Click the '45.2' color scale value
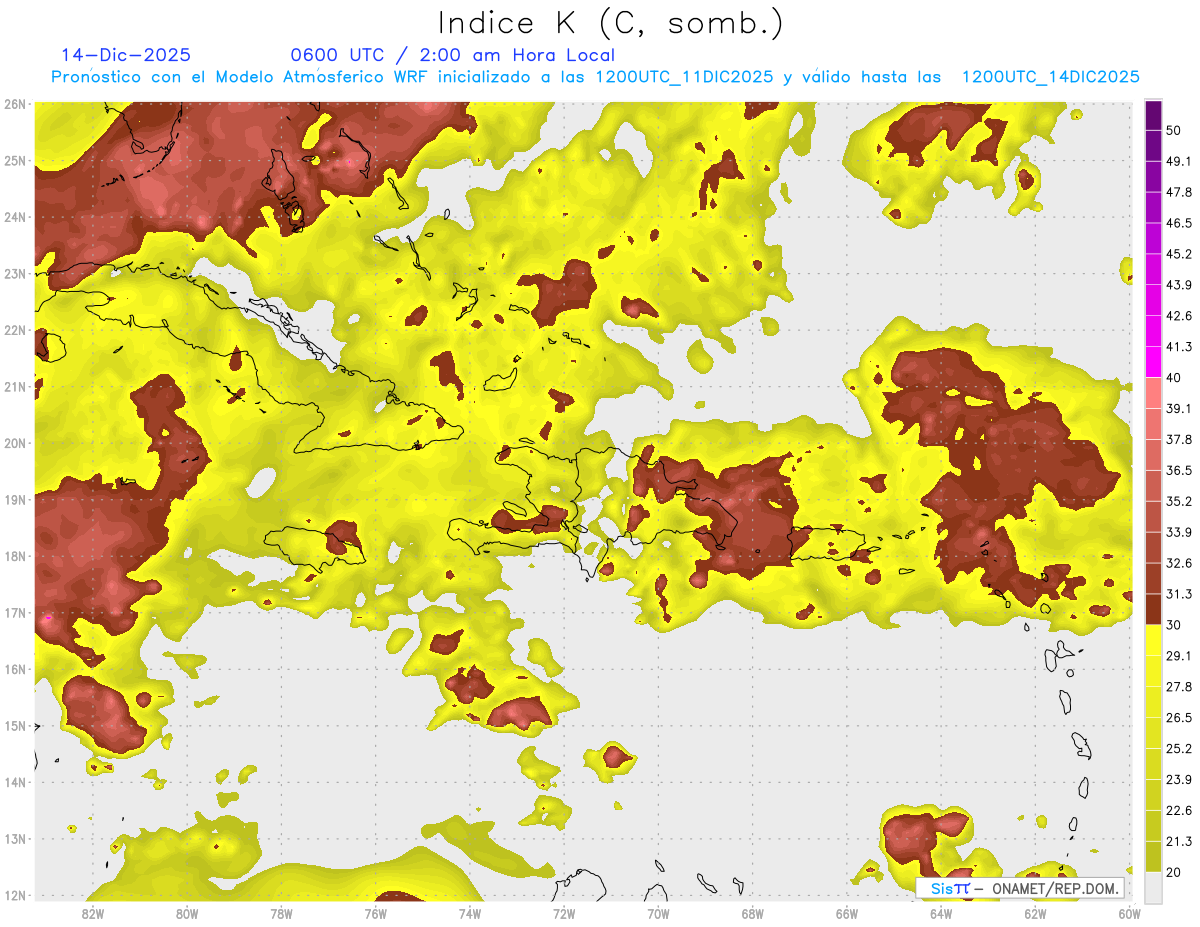 coord(1179,254)
